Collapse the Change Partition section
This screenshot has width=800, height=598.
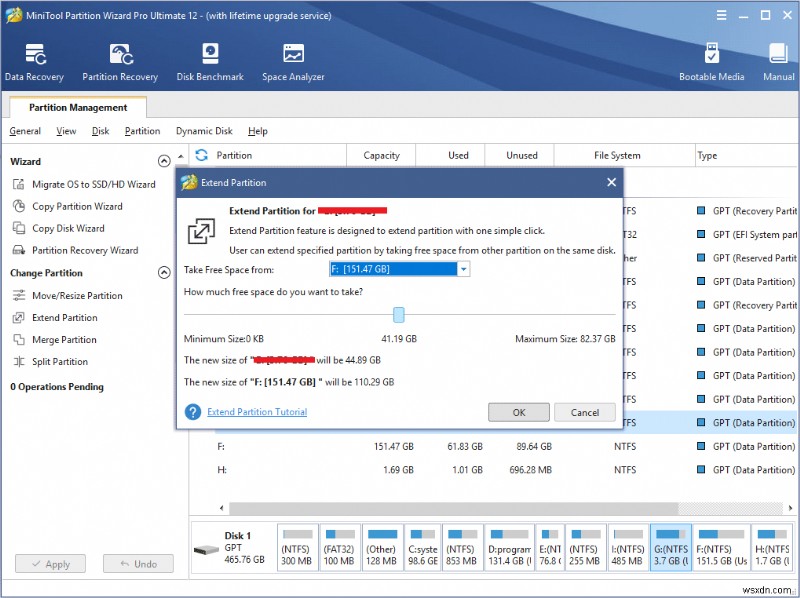point(165,272)
